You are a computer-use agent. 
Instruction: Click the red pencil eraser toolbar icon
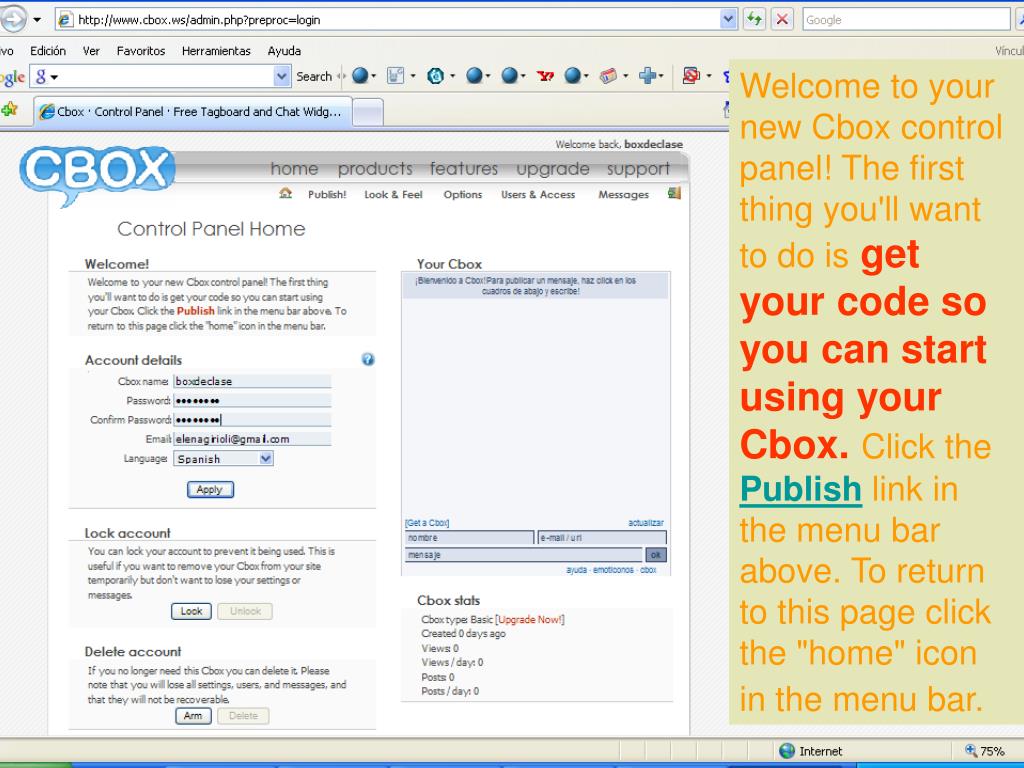click(x=608, y=76)
